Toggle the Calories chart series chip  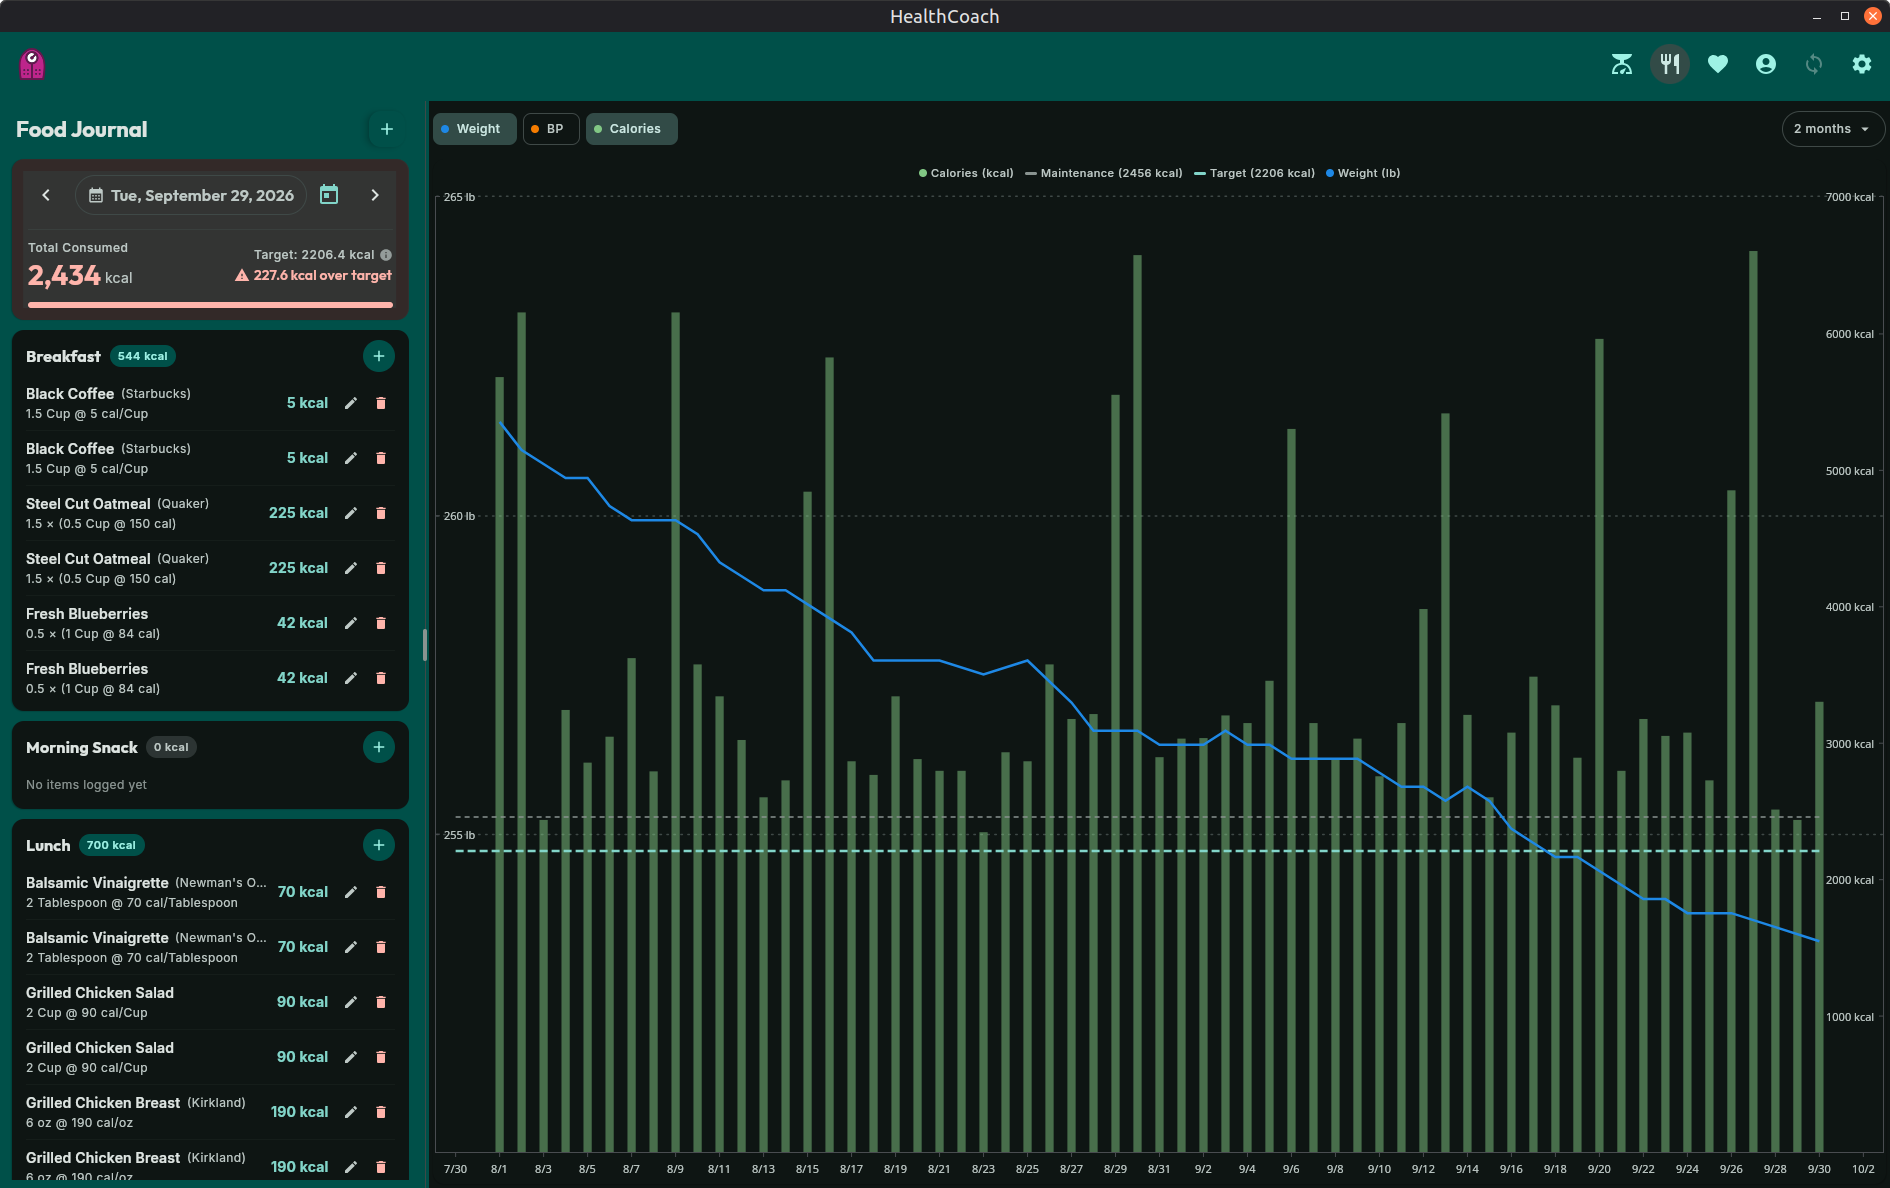pos(631,129)
